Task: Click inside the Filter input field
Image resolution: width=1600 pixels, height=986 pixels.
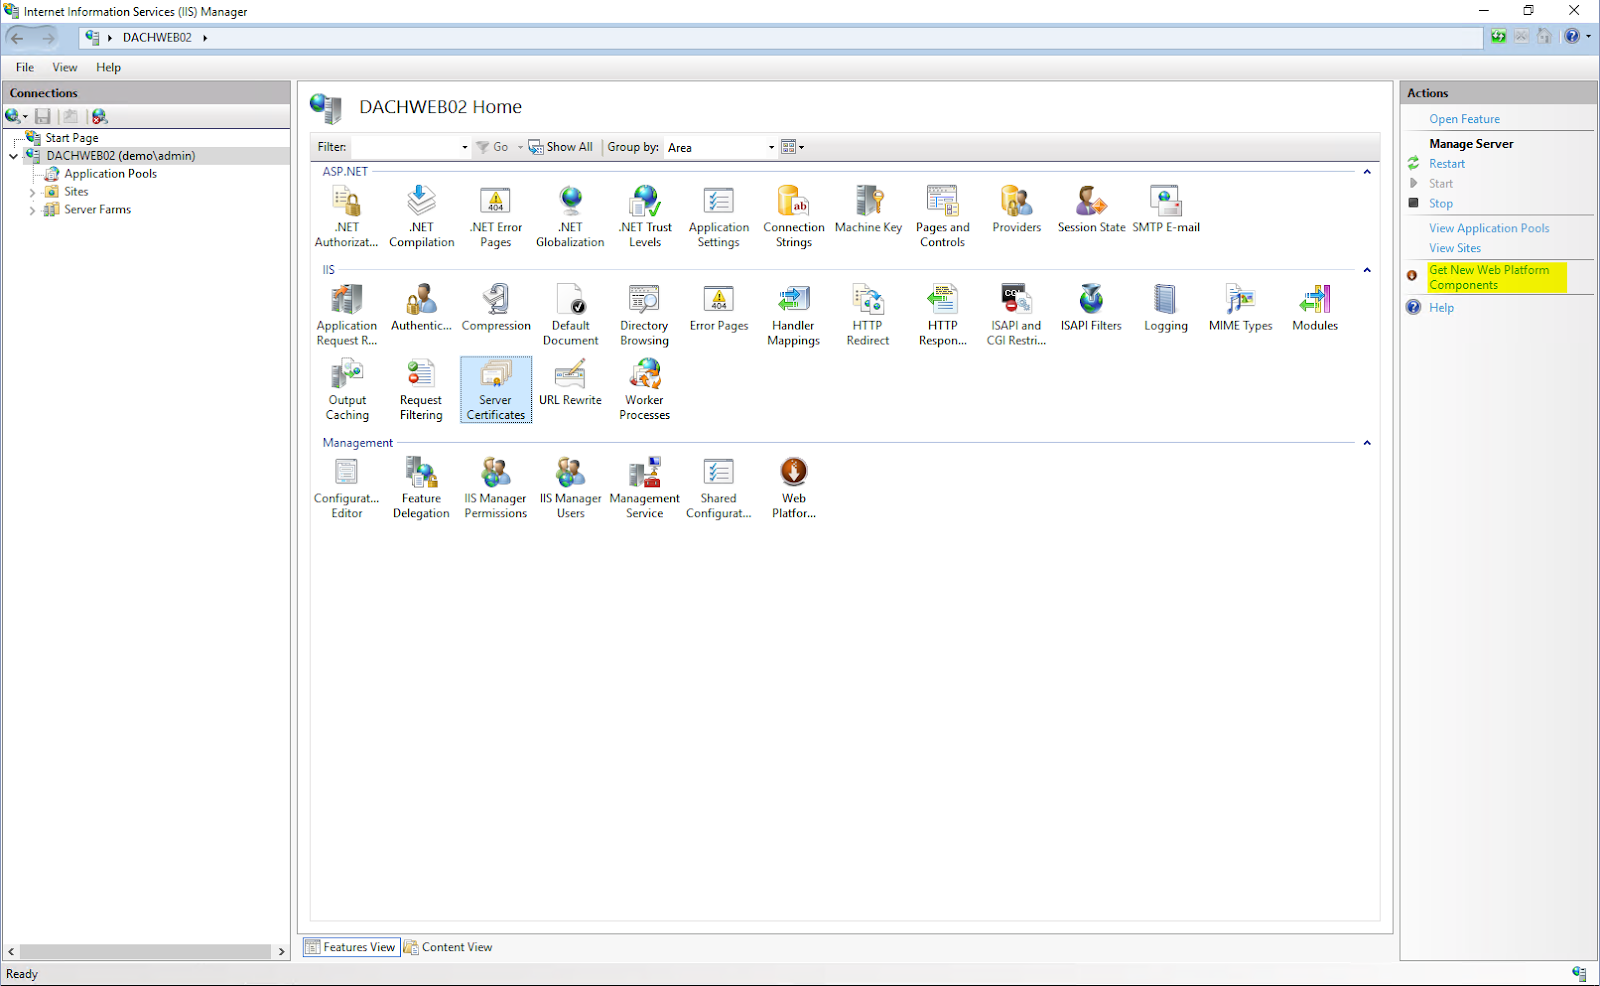Action: pyautogui.click(x=405, y=147)
